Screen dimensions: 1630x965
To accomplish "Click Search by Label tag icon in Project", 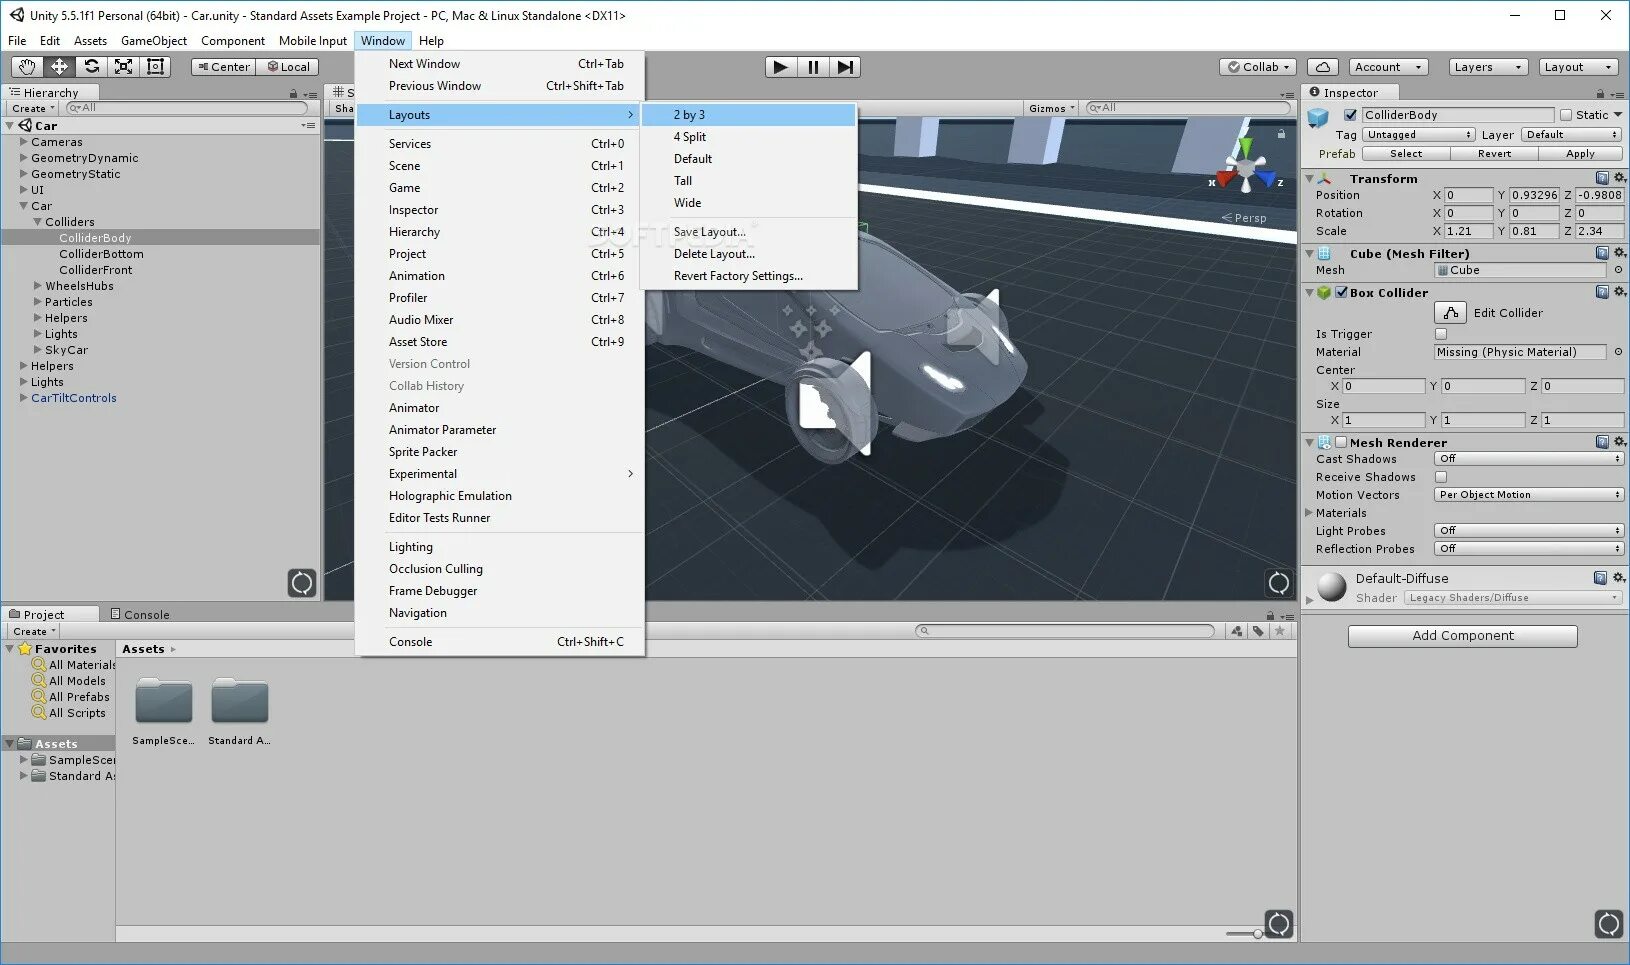I will pyautogui.click(x=1258, y=631).
